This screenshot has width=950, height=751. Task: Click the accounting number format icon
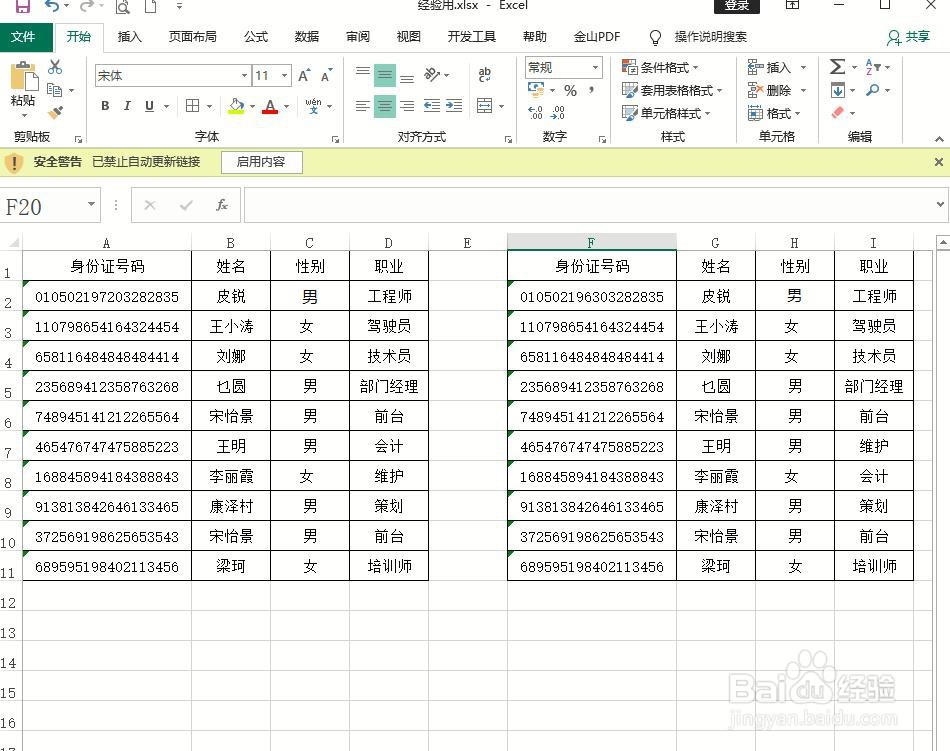click(x=536, y=90)
